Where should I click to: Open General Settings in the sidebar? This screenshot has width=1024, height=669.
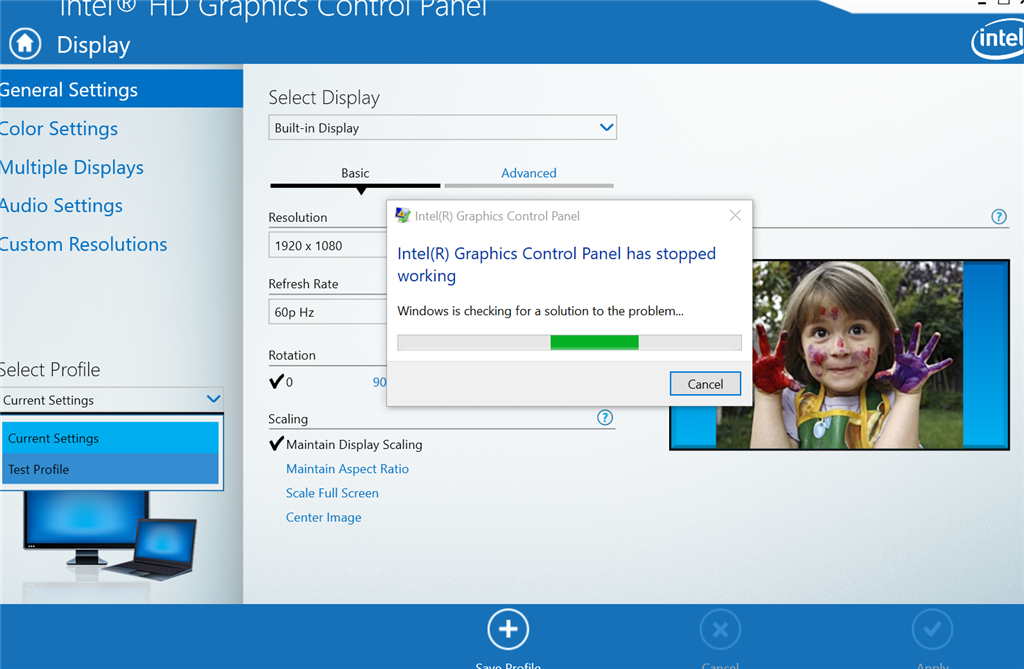[x=121, y=90]
